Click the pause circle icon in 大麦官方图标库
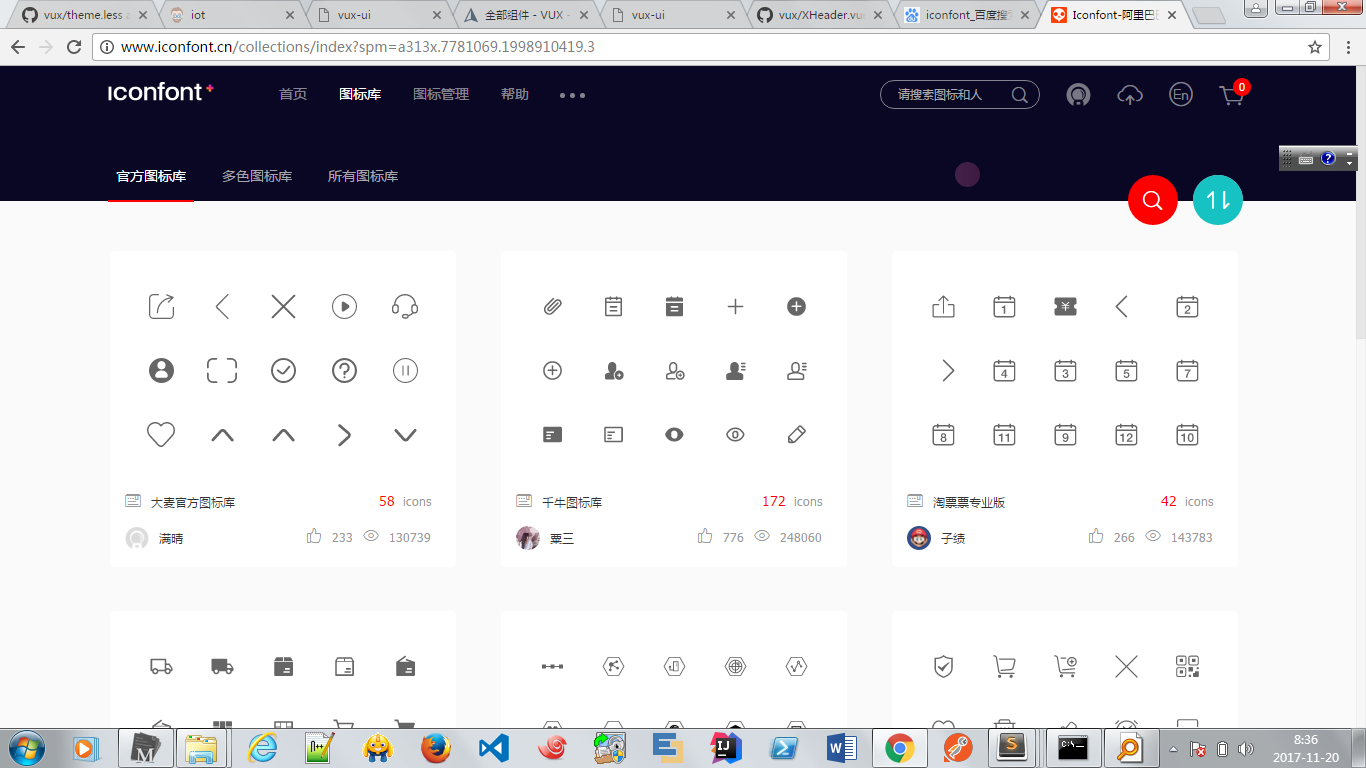 [x=405, y=370]
